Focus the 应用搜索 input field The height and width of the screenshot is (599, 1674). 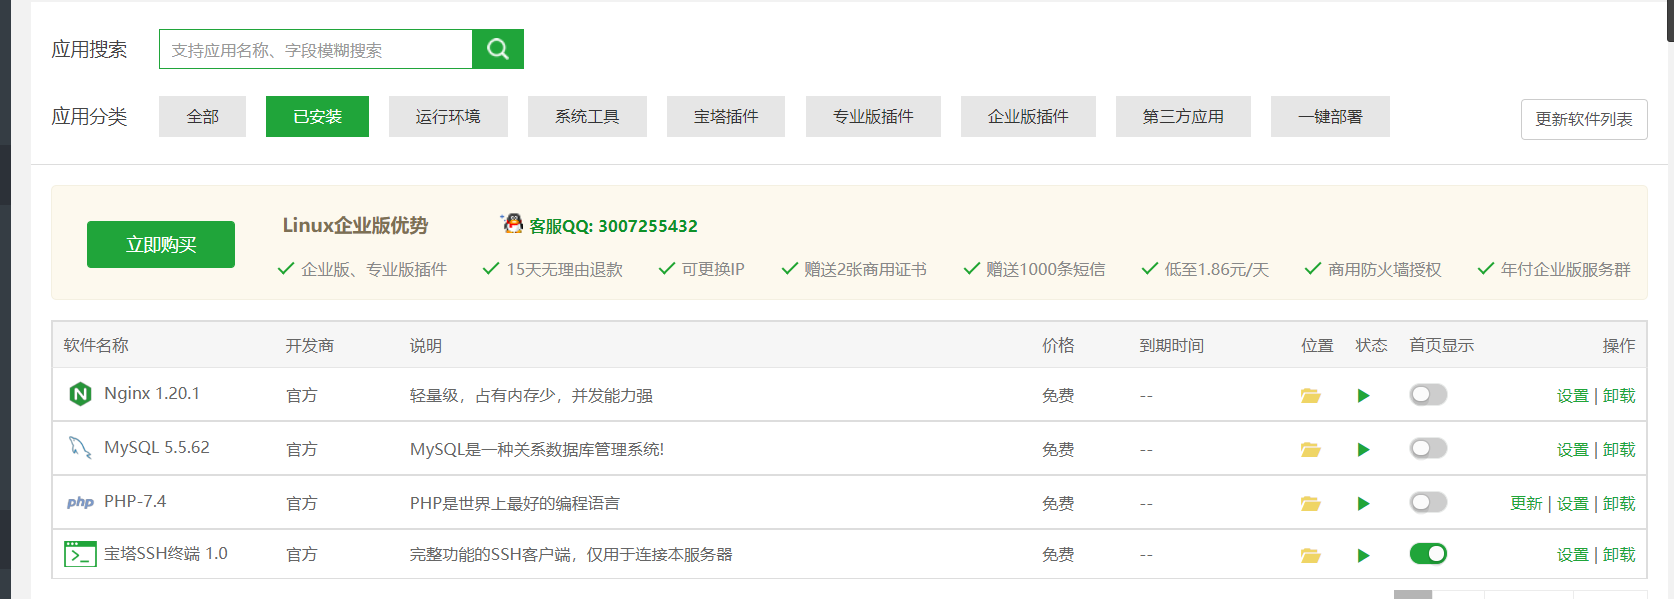click(316, 49)
